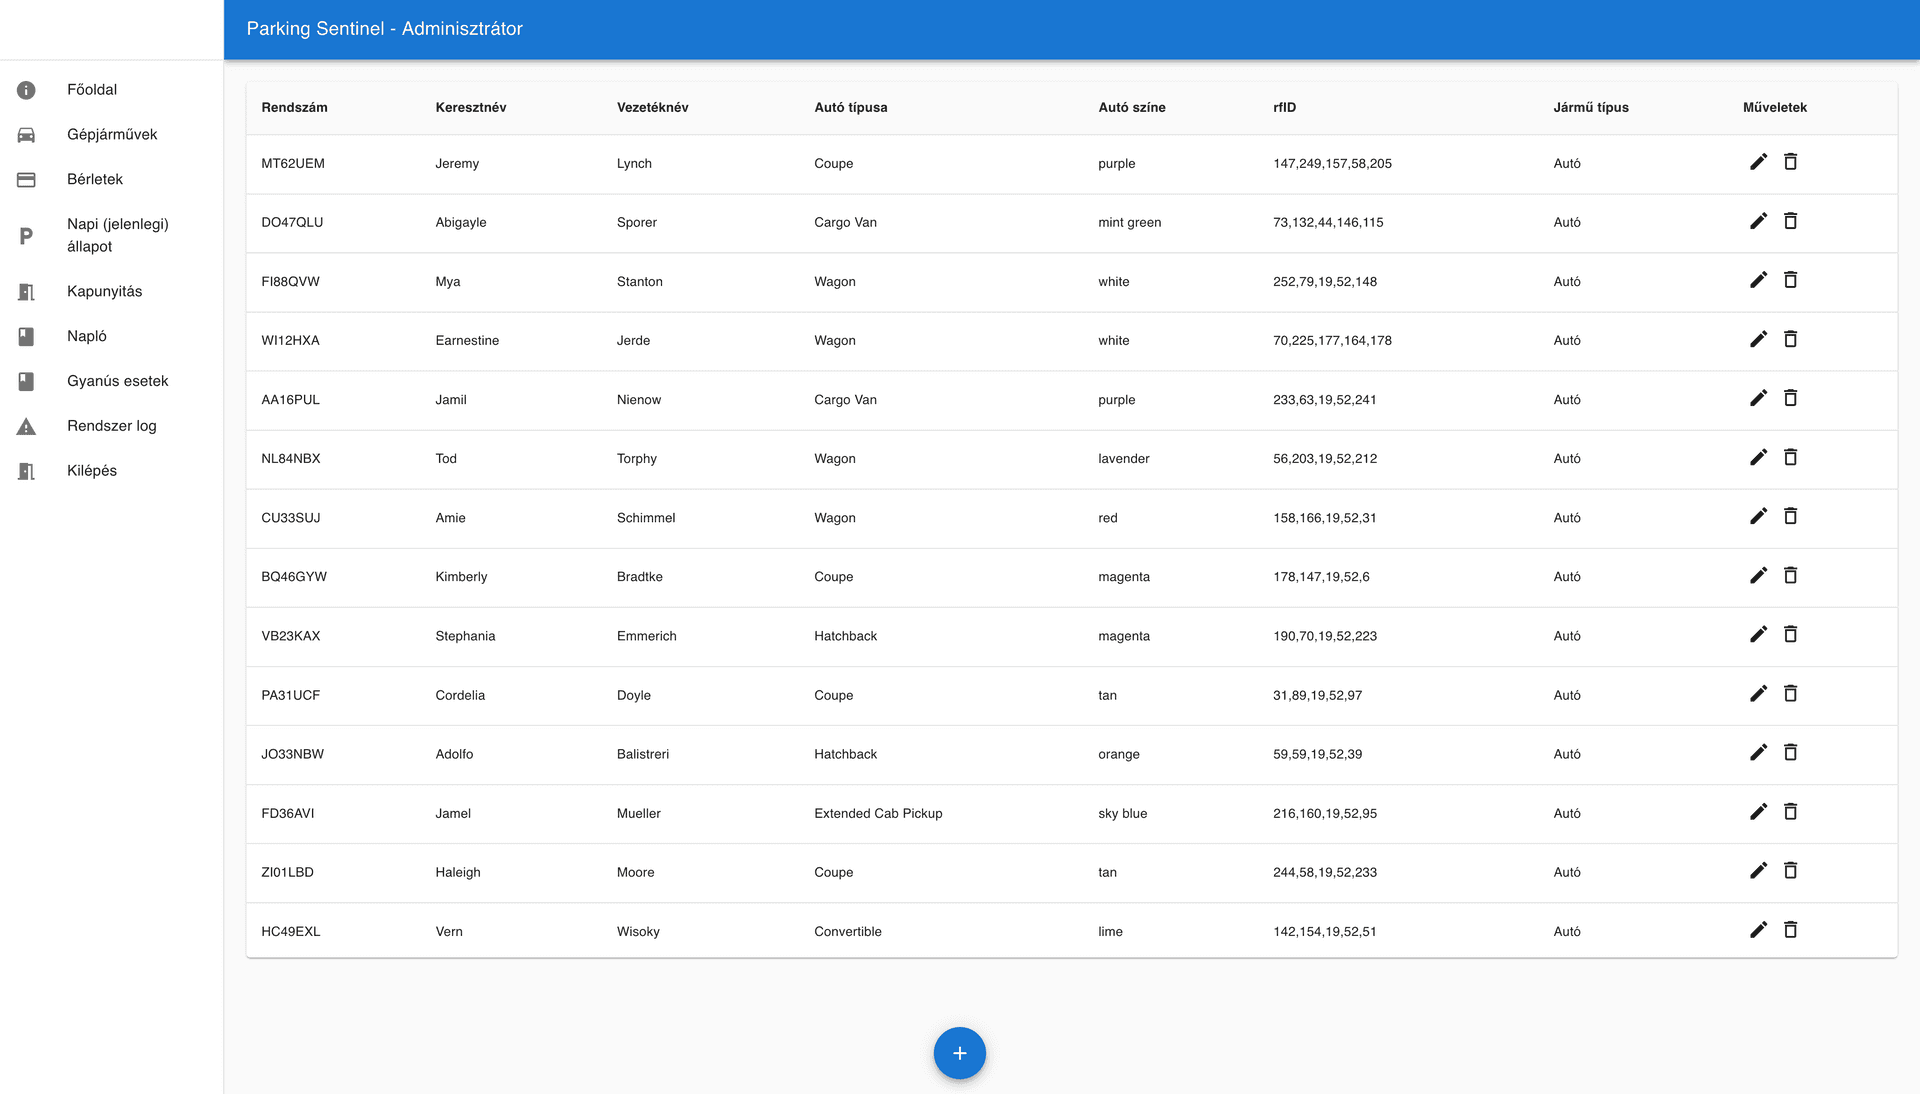Delete the MT62UEM vehicle row

[1791, 162]
